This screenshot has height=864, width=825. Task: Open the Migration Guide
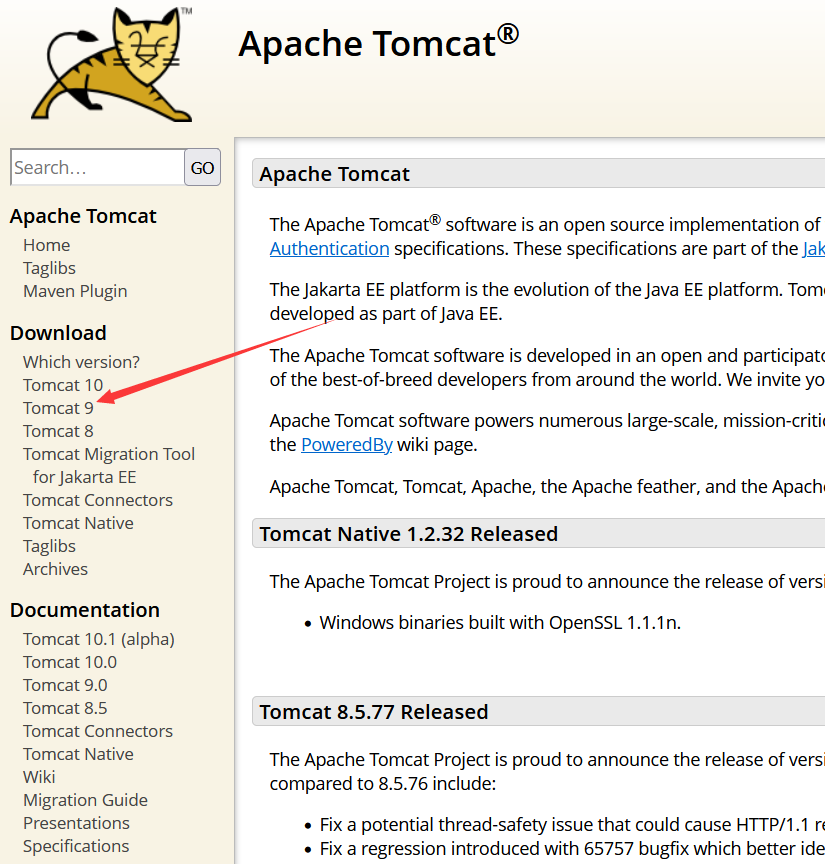click(x=85, y=799)
